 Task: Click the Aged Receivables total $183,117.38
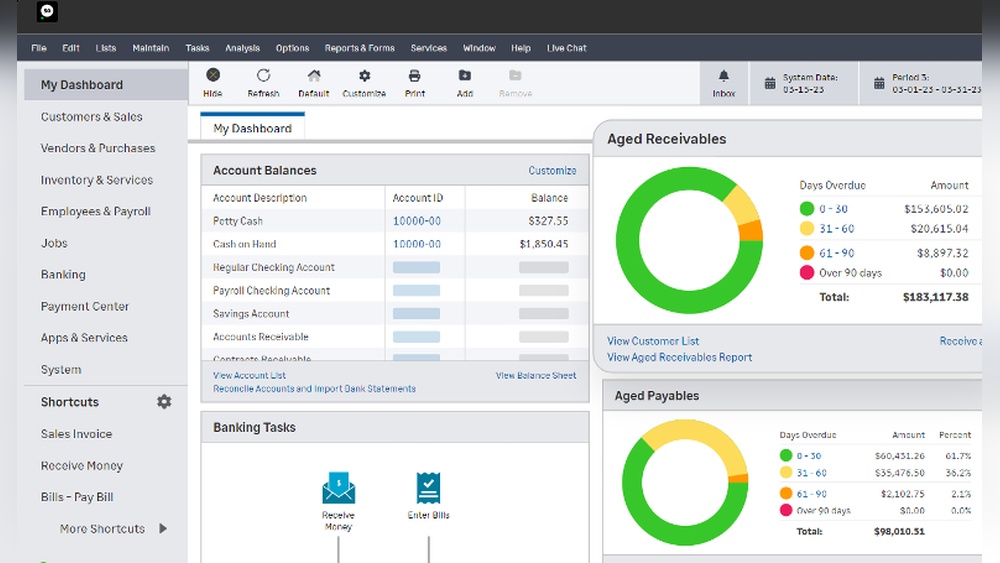pyautogui.click(x=936, y=296)
